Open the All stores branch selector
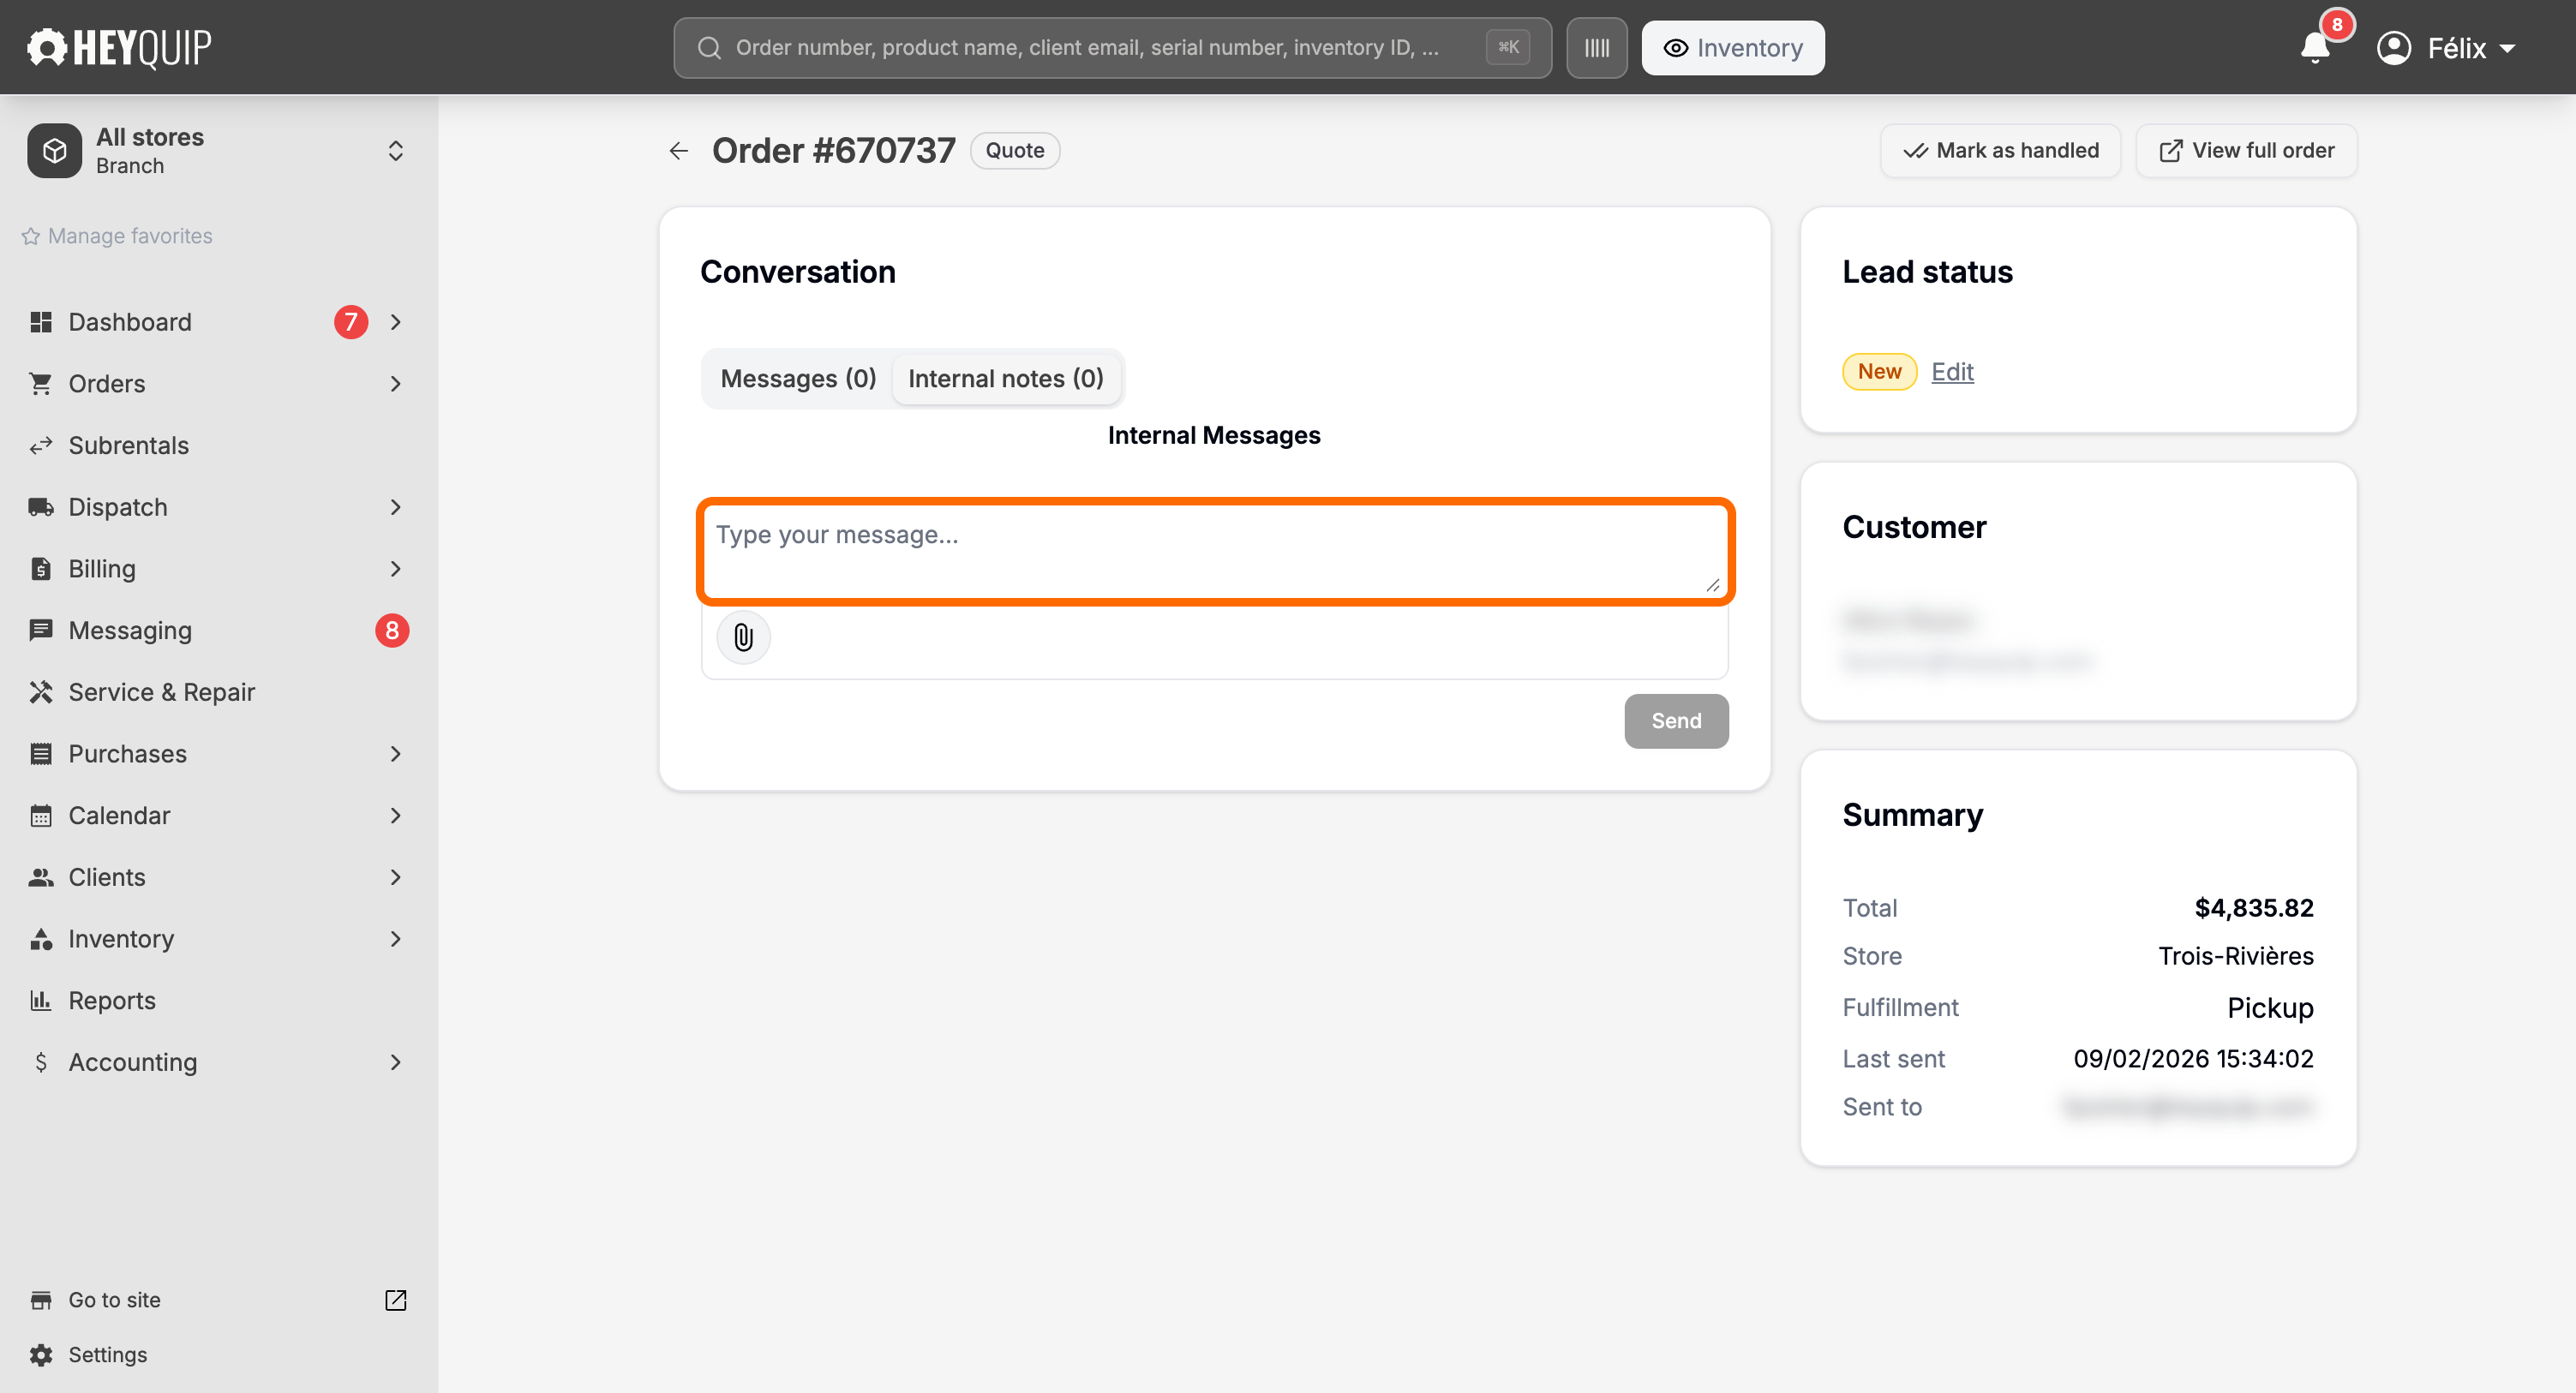 (x=218, y=150)
